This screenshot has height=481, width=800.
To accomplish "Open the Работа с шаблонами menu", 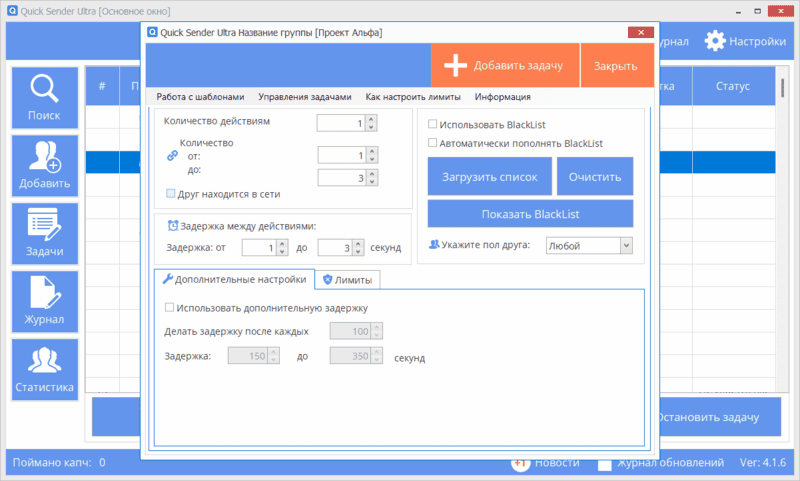I will (x=200, y=97).
